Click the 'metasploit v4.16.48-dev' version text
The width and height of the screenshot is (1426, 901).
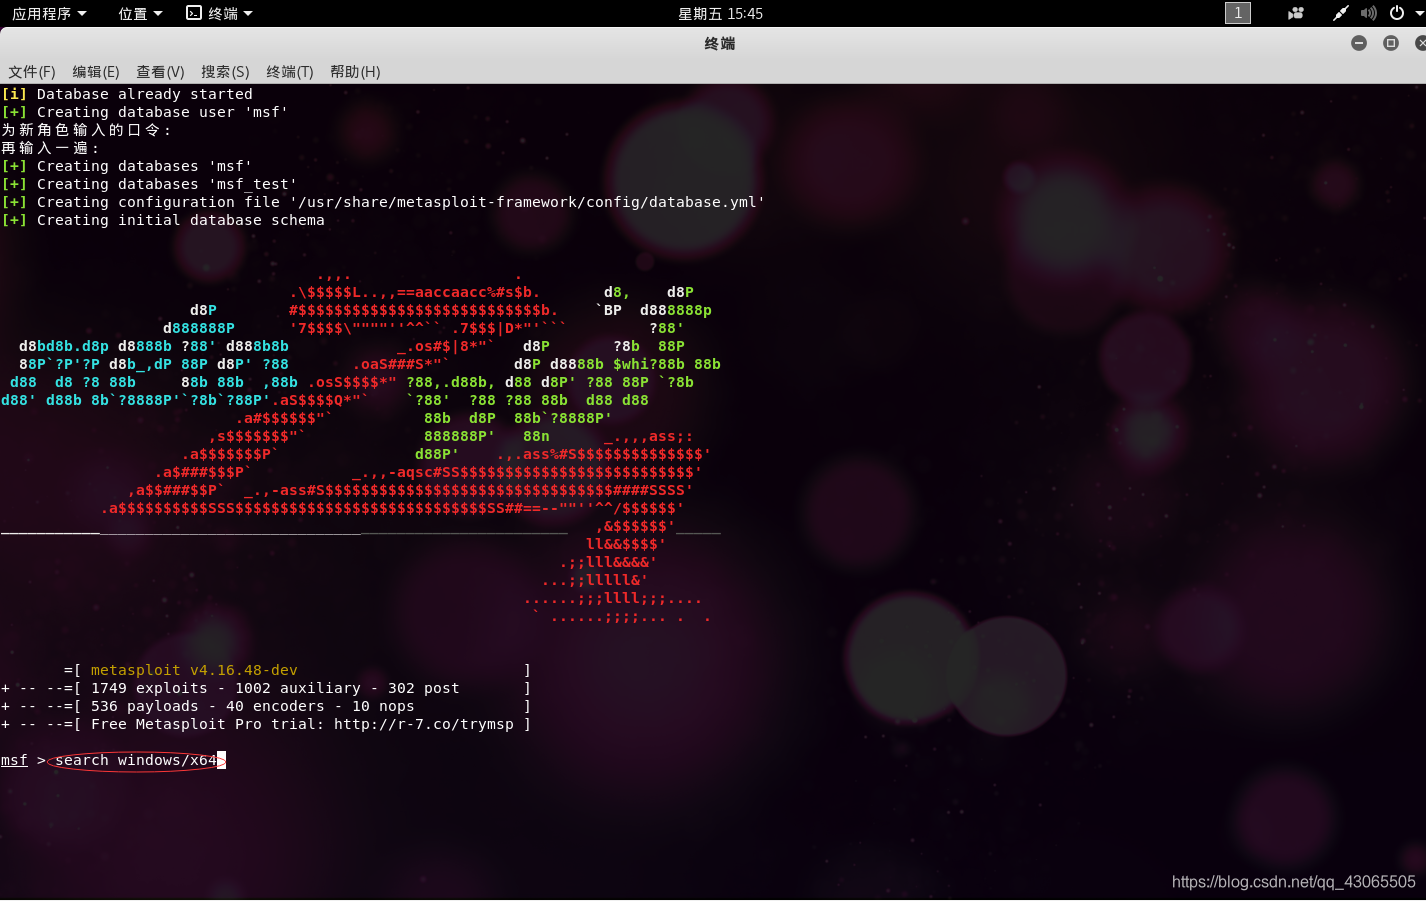(x=194, y=671)
